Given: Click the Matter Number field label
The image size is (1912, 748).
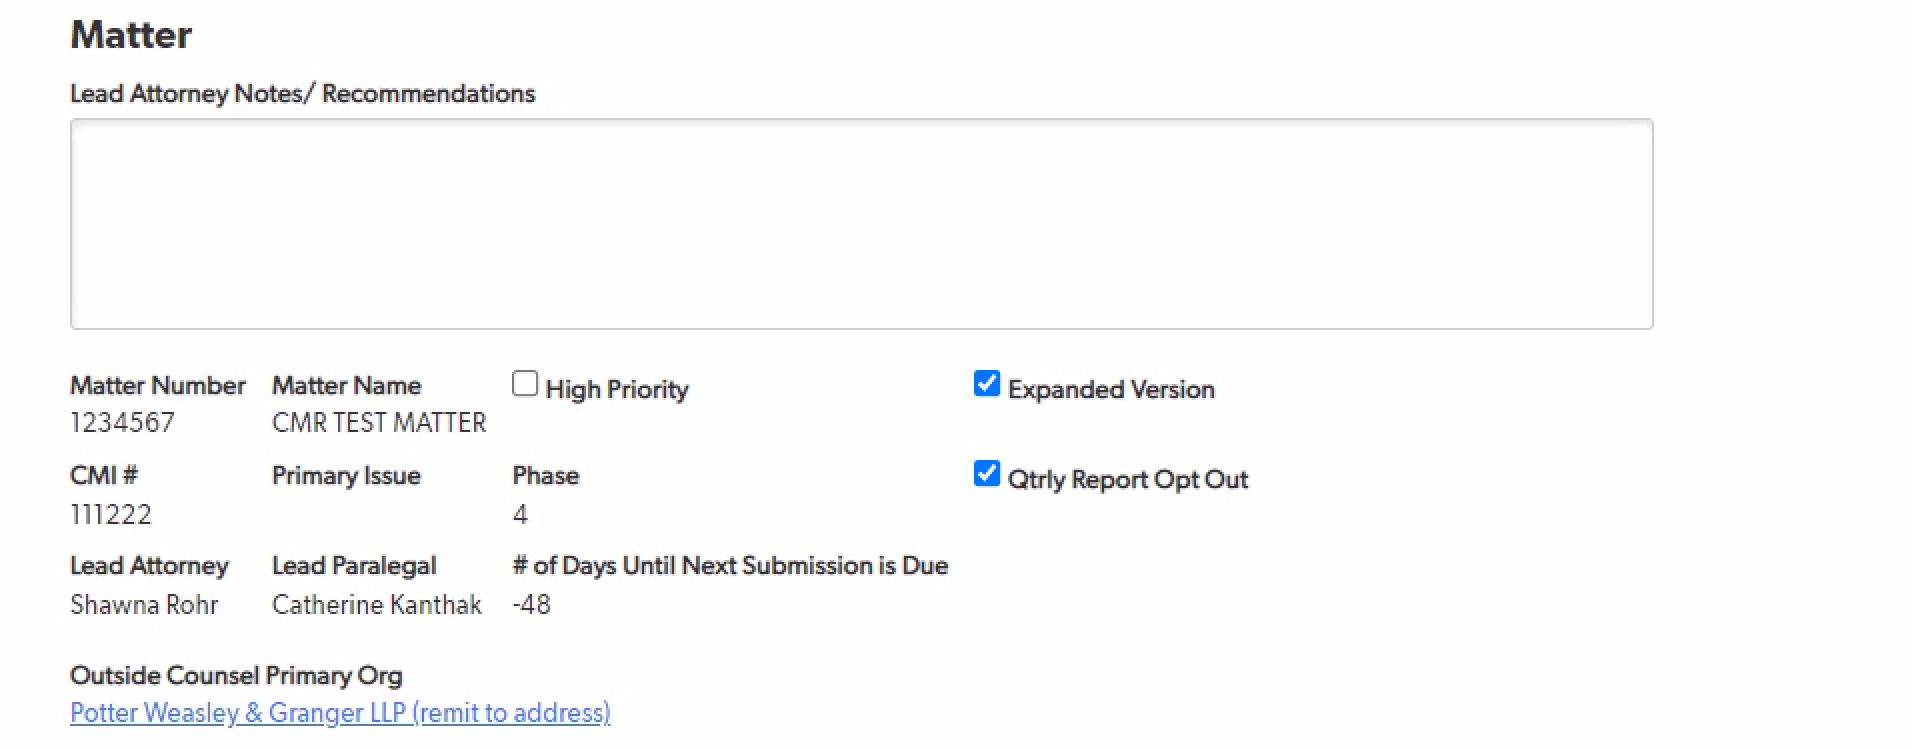Looking at the screenshot, I should pyautogui.click(x=157, y=386).
